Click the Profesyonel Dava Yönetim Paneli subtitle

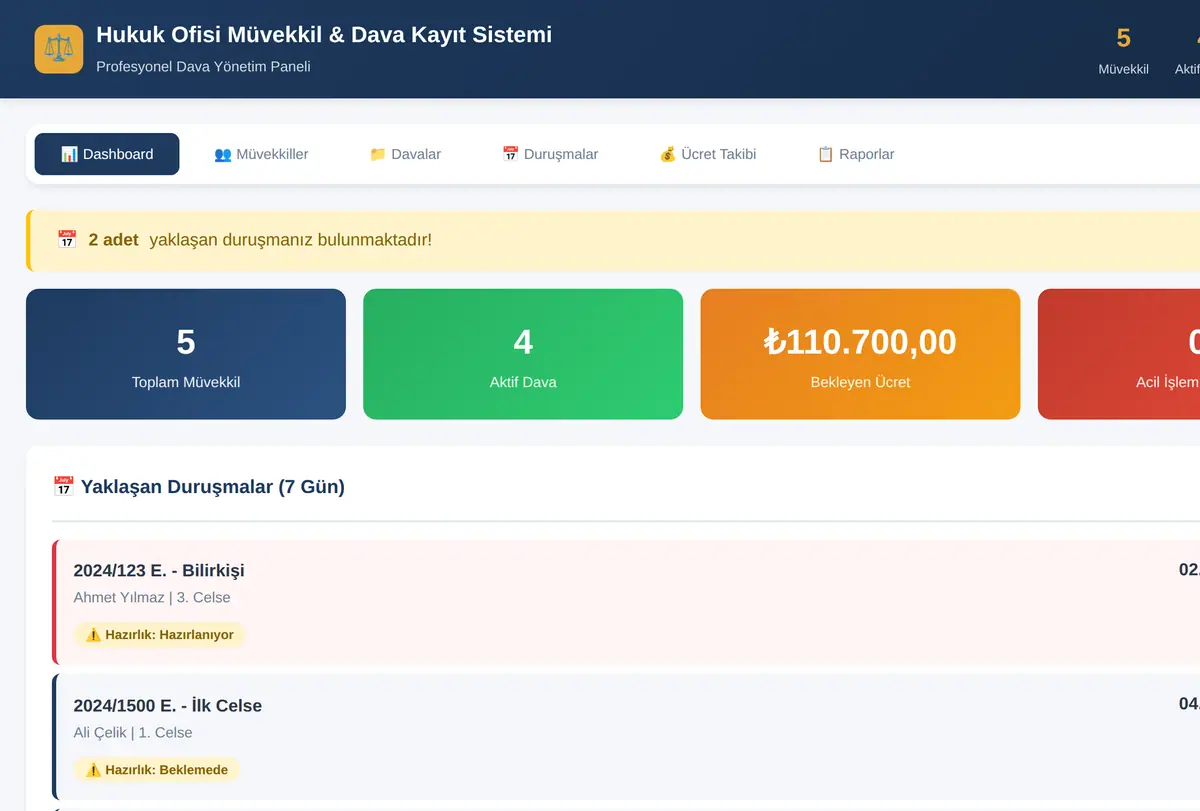tap(203, 67)
